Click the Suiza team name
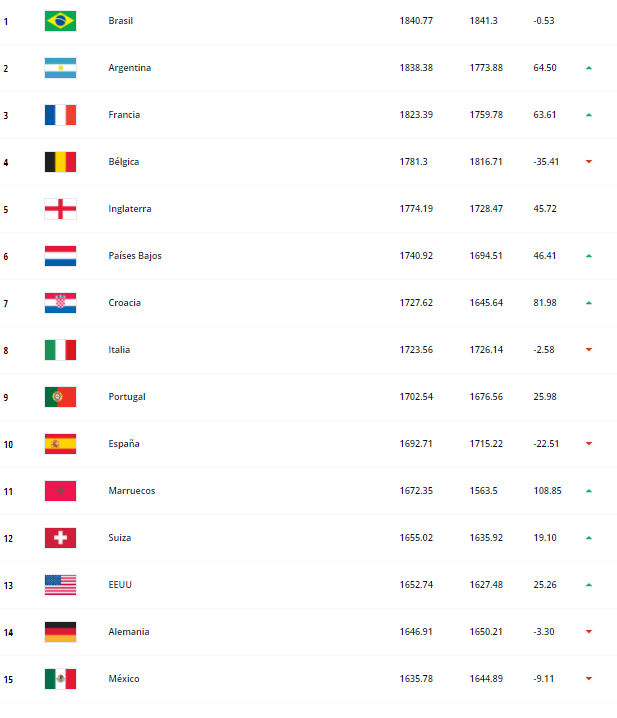Image resolution: width=617 pixels, height=718 pixels. pos(120,538)
